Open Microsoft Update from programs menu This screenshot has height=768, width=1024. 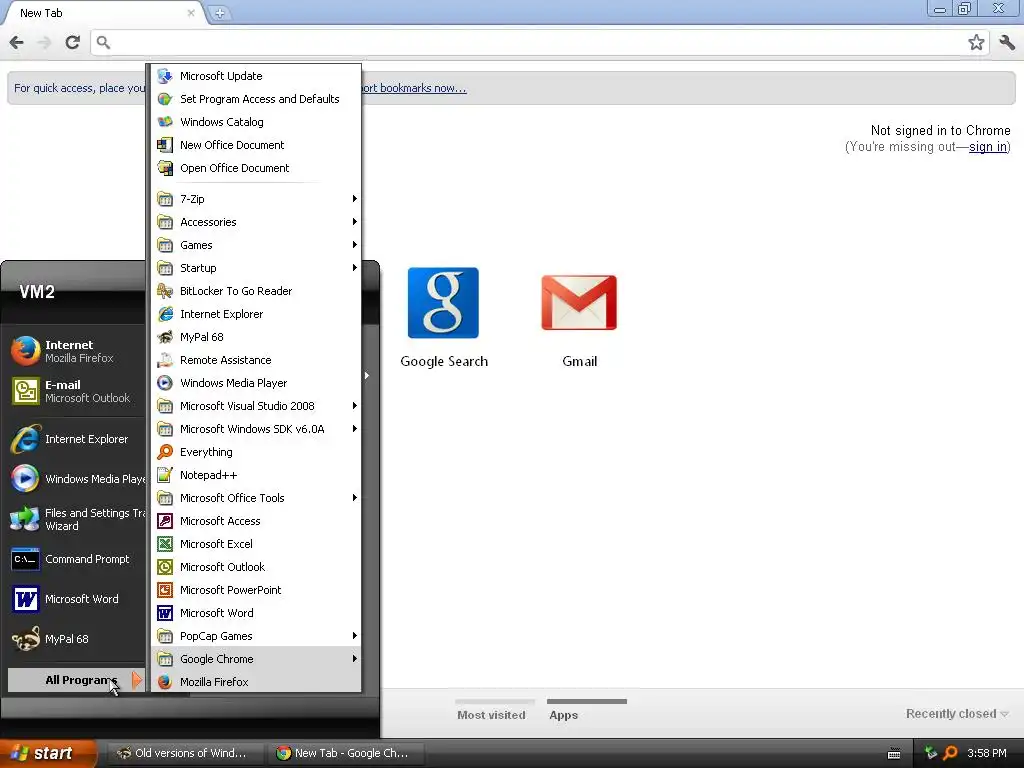pyautogui.click(x=256, y=76)
